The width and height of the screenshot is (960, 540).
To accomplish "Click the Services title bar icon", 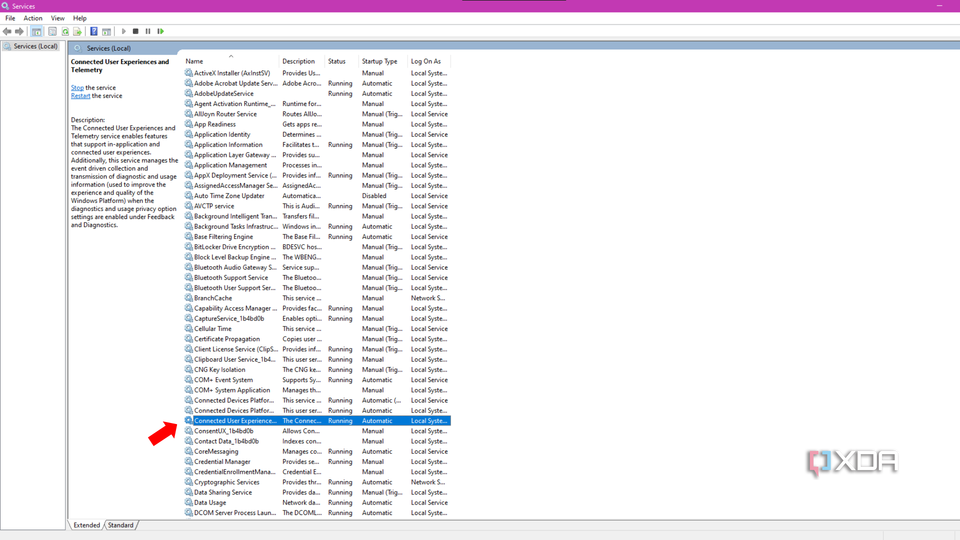I will (6, 6).
